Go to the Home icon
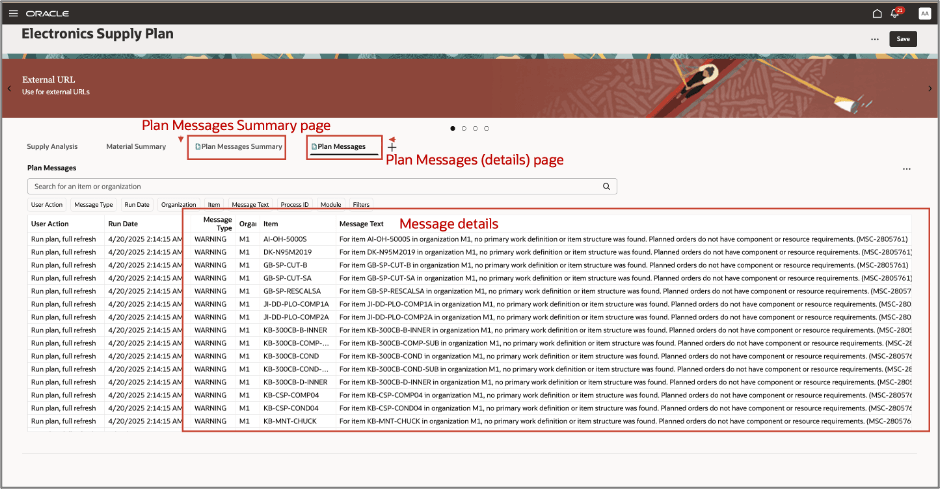Viewport: 940px width, 490px height. [x=877, y=13]
